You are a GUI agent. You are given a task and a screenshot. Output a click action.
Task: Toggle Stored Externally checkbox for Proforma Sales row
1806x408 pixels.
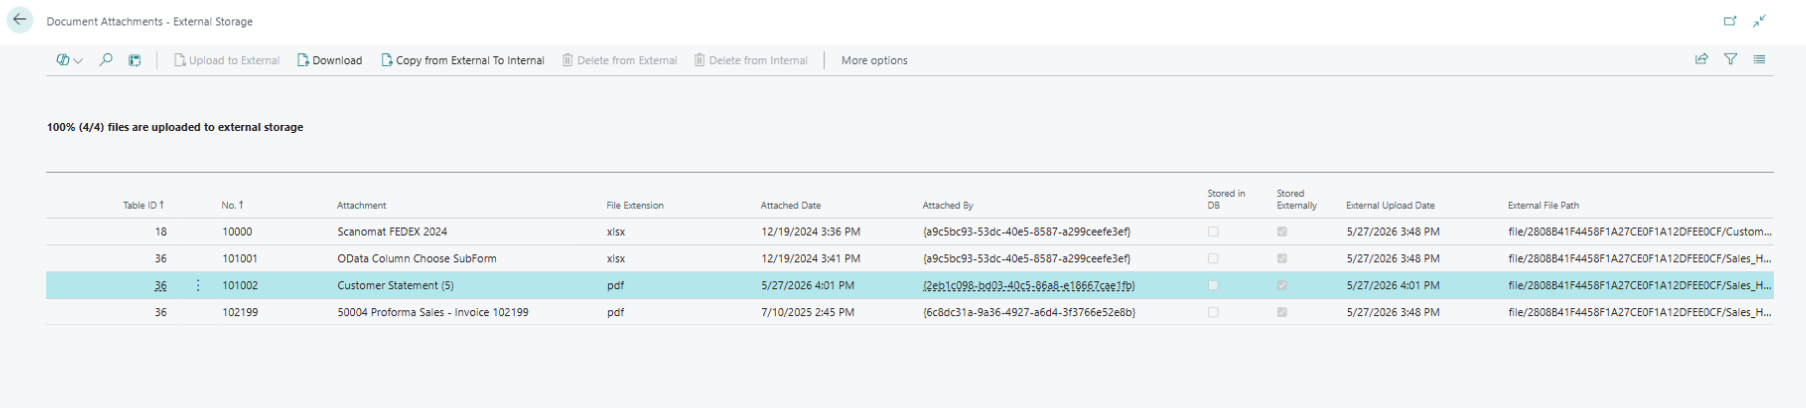point(1282,312)
